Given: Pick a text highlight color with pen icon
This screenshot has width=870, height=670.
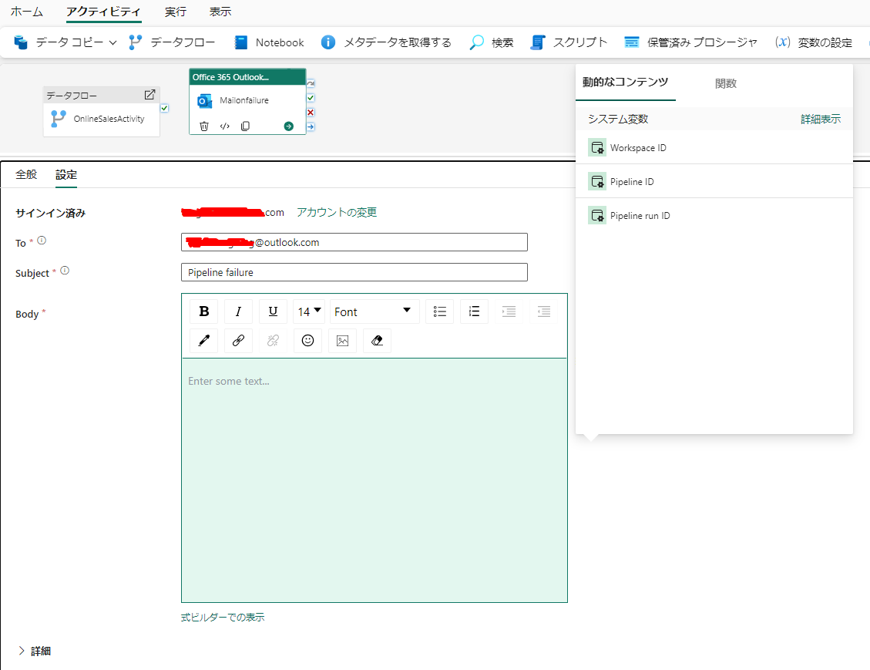Looking at the screenshot, I should [x=204, y=340].
